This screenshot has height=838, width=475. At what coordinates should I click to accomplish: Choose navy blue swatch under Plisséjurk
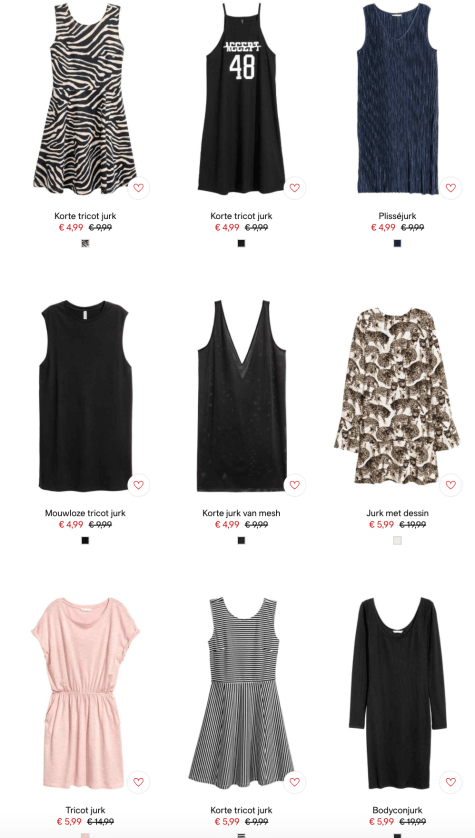tap(397, 244)
